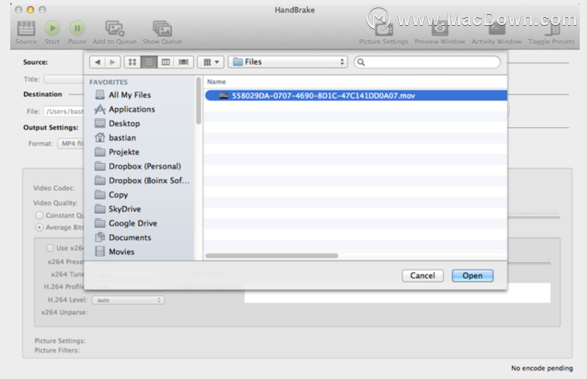Open the Files folder path popup
The image size is (587, 379).
point(288,62)
